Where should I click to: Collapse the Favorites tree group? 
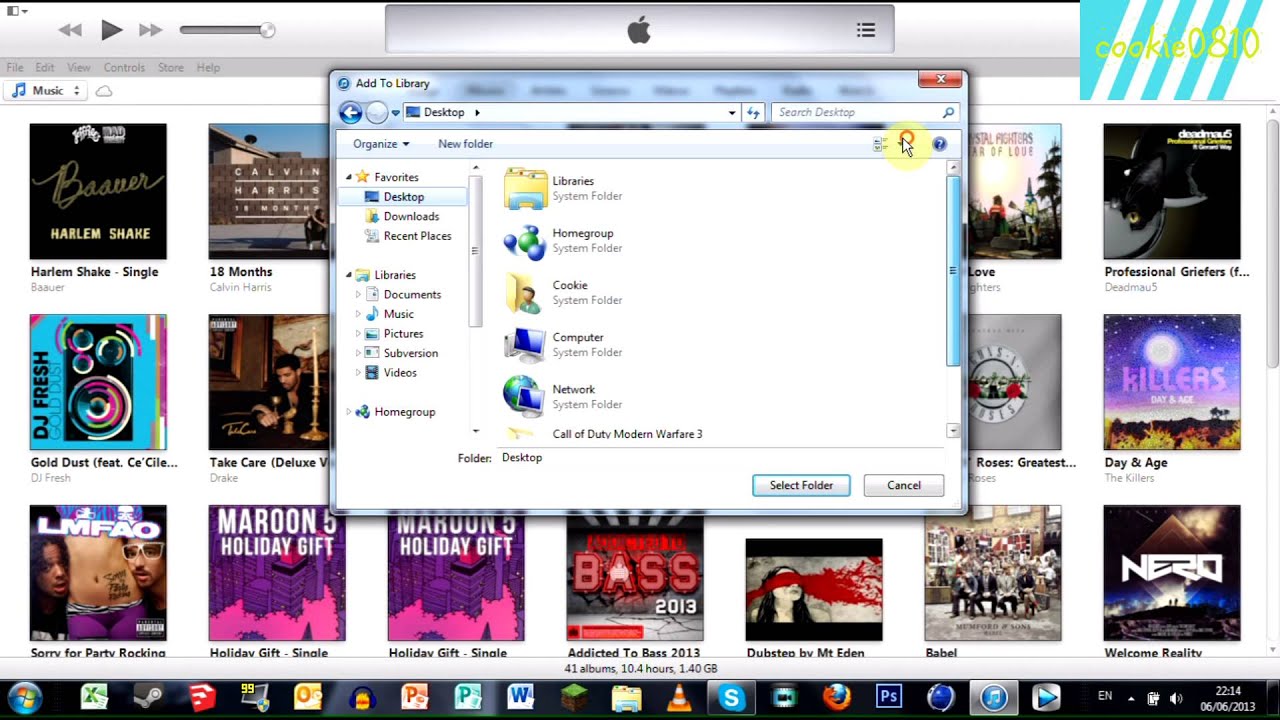point(349,177)
